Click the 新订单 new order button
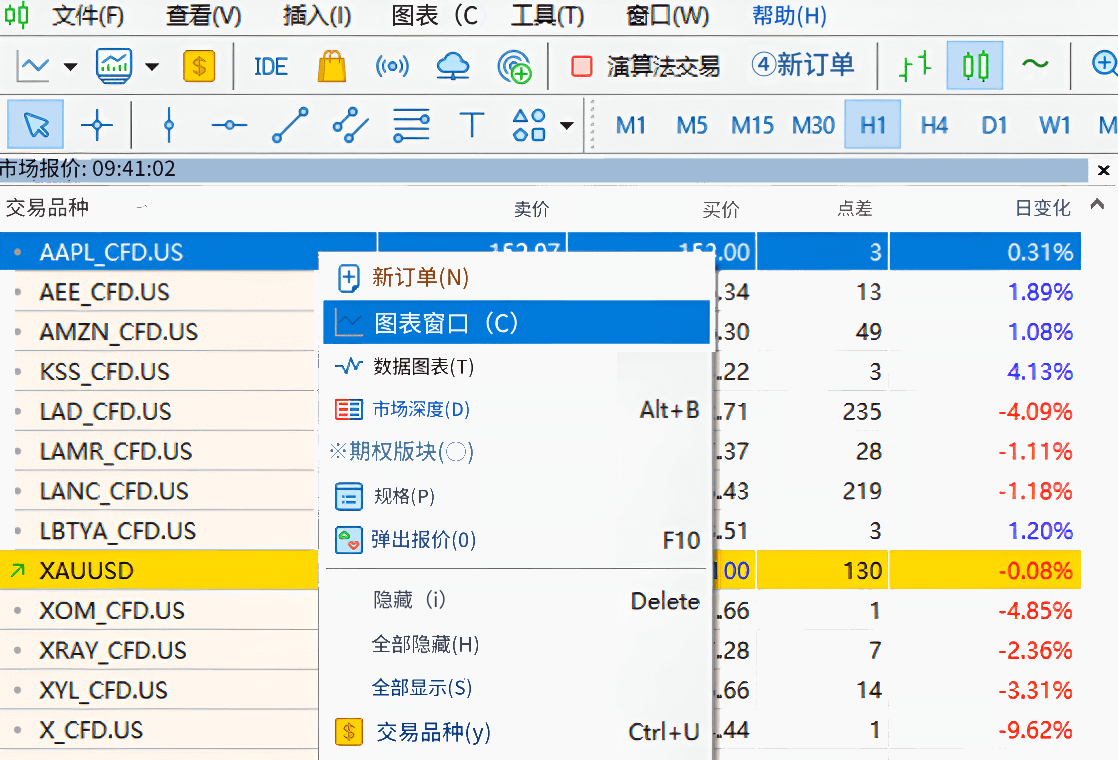The image size is (1118, 760). click(802, 66)
